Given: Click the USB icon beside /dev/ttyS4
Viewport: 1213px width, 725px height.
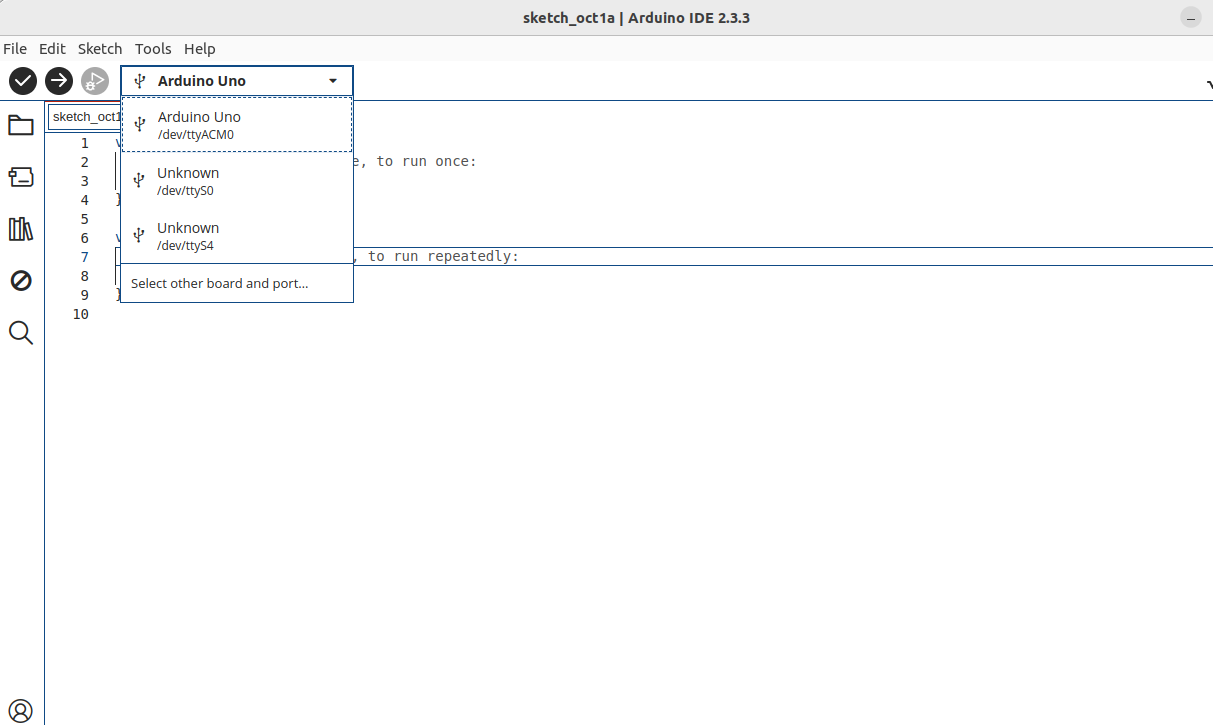Looking at the screenshot, I should pyautogui.click(x=139, y=236).
